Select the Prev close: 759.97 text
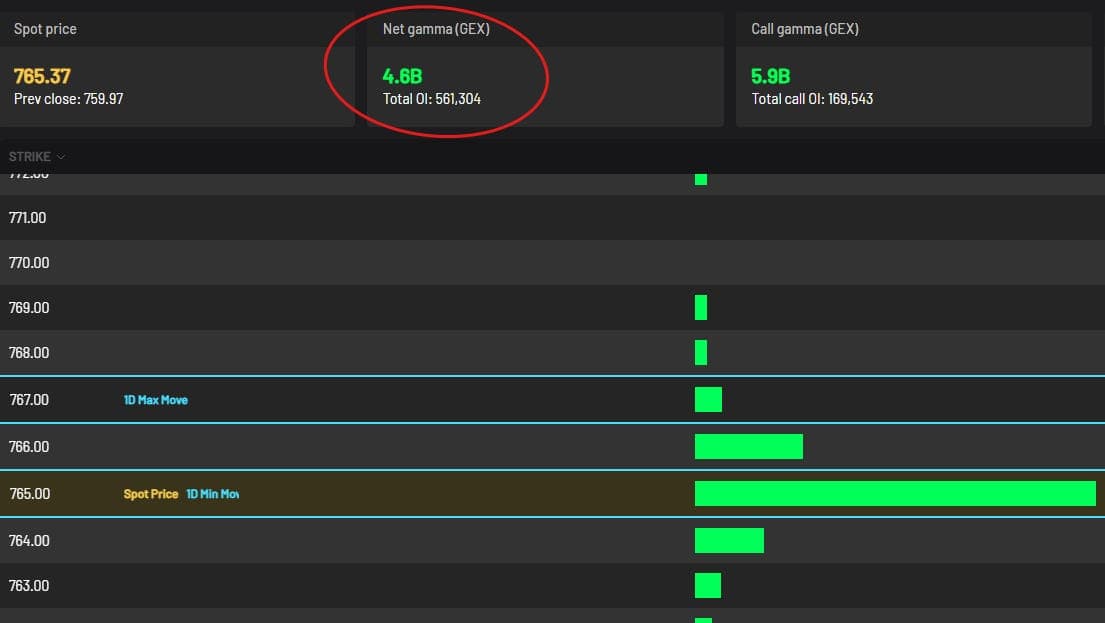1105x623 pixels. [68, 99]
